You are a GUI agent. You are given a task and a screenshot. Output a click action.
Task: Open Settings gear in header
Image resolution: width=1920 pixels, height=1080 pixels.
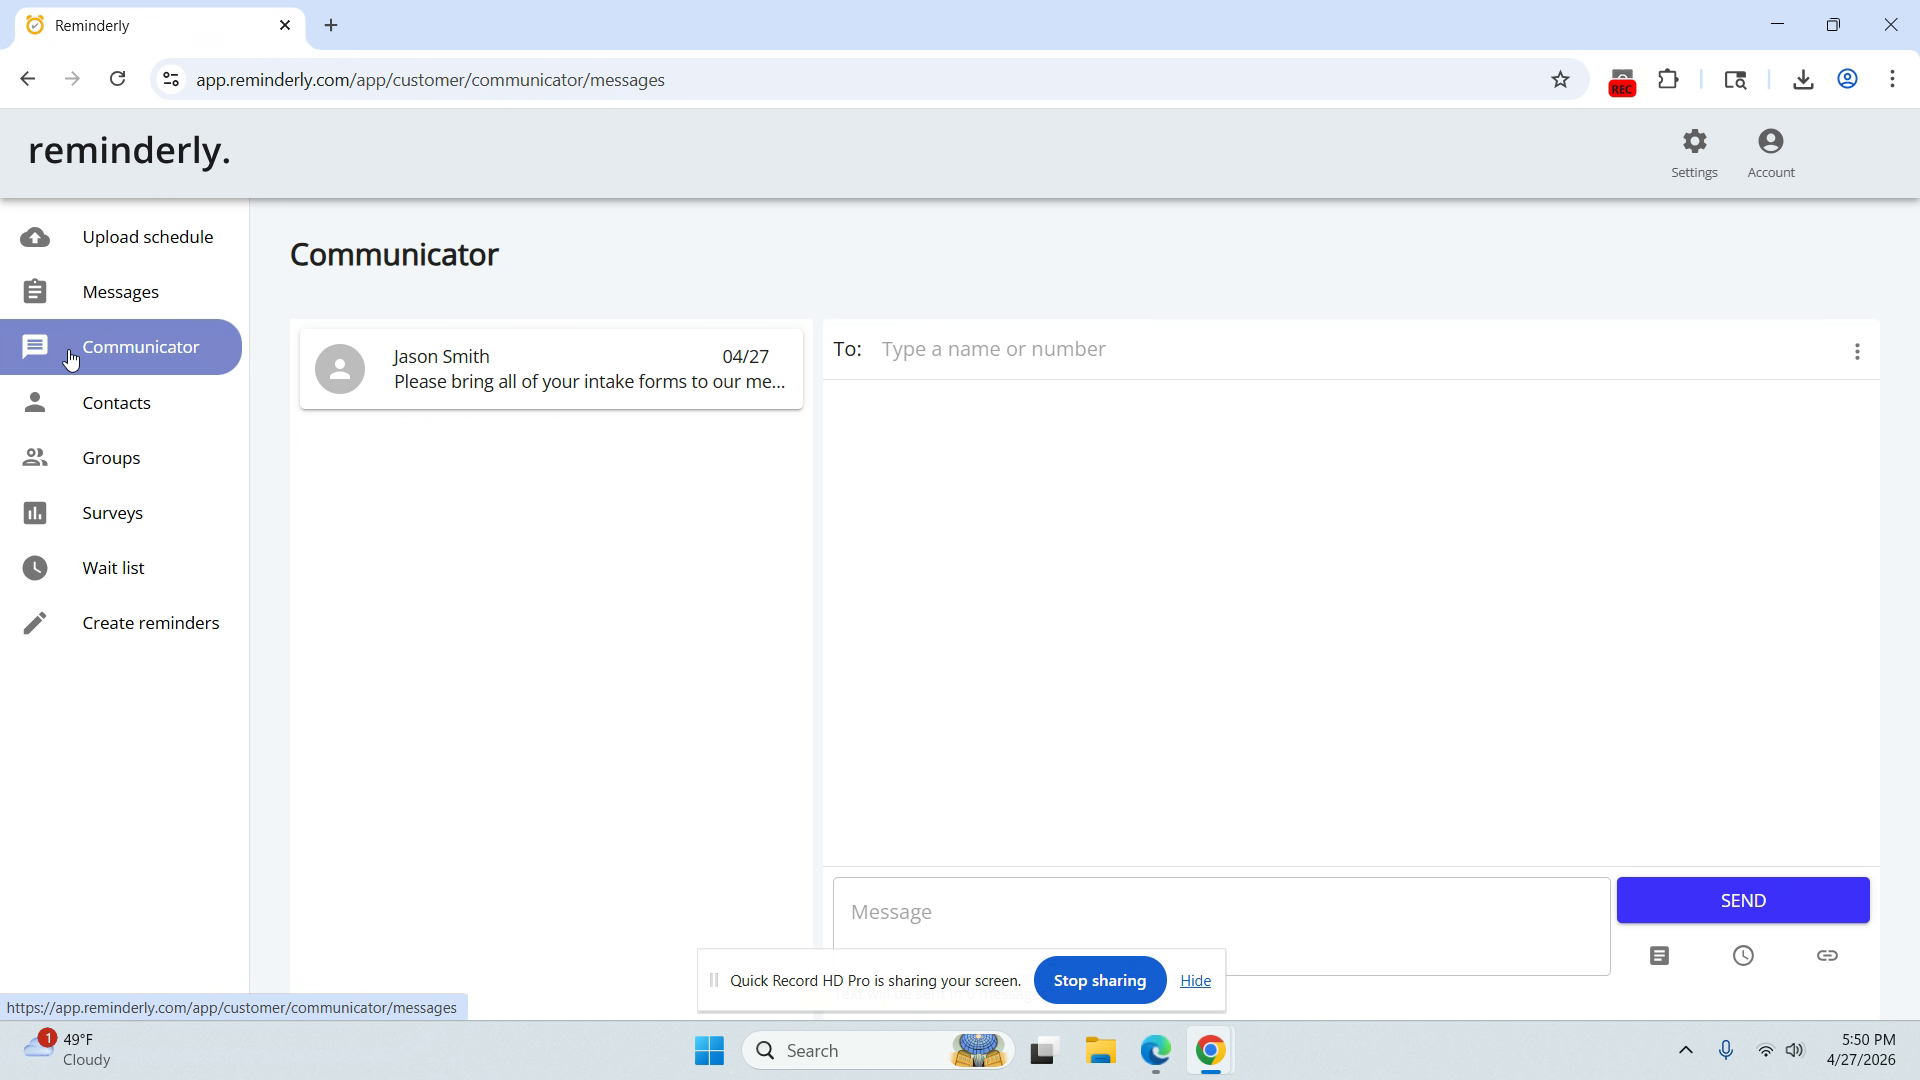[x=1694, y=142]
